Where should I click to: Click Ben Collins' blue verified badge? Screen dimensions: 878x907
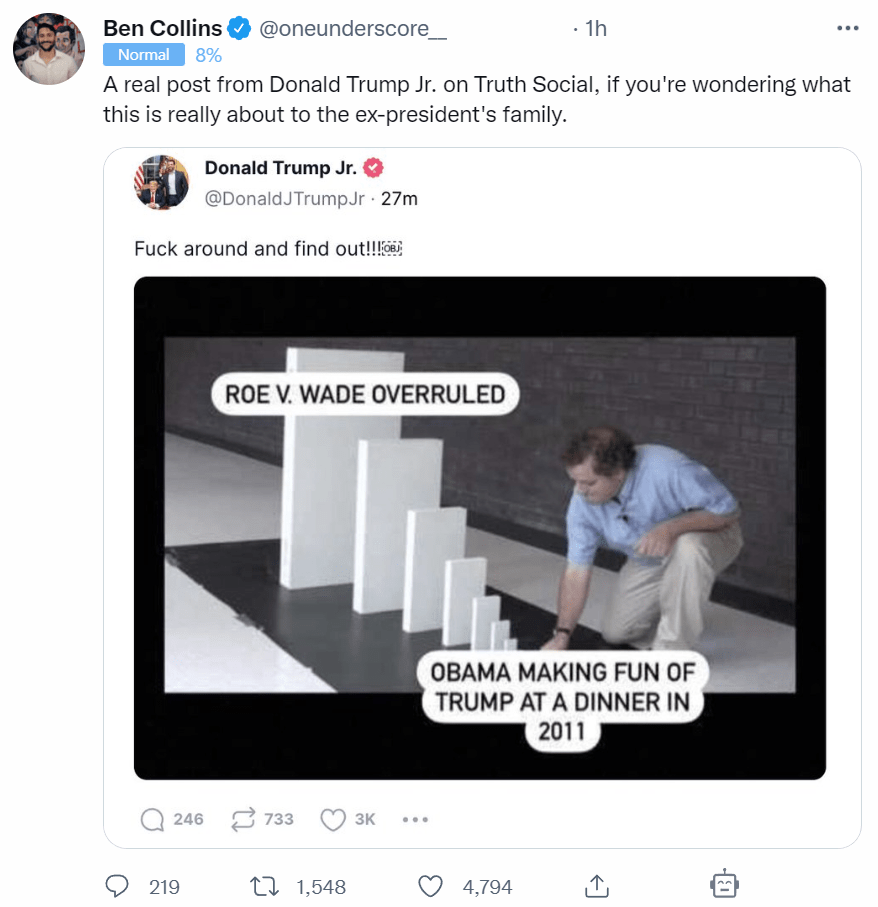point(239,29)
